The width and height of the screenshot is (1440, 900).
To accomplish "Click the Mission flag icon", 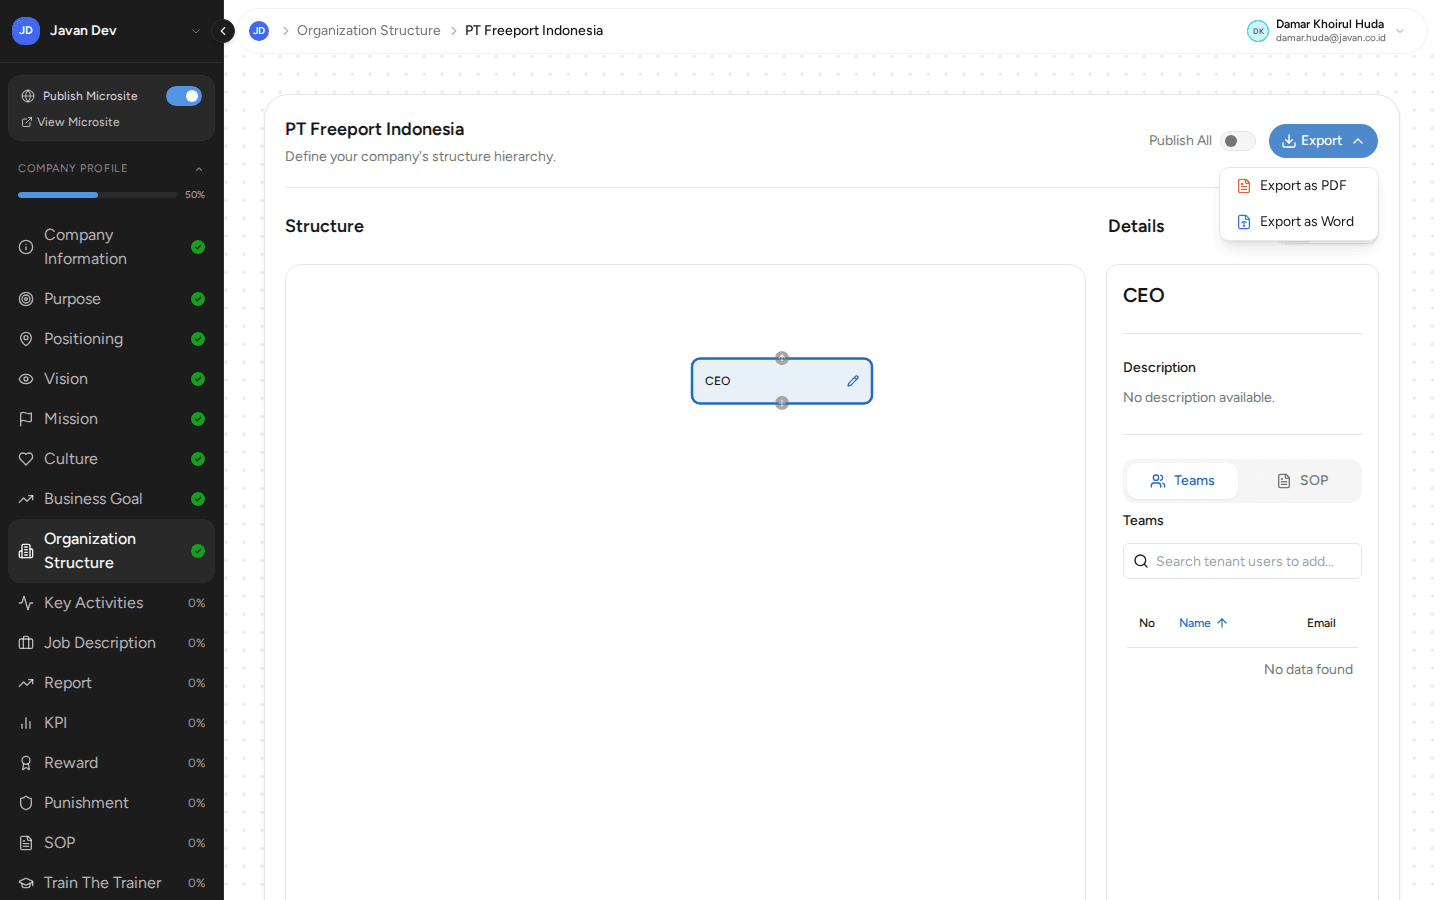I will point(26,419).
